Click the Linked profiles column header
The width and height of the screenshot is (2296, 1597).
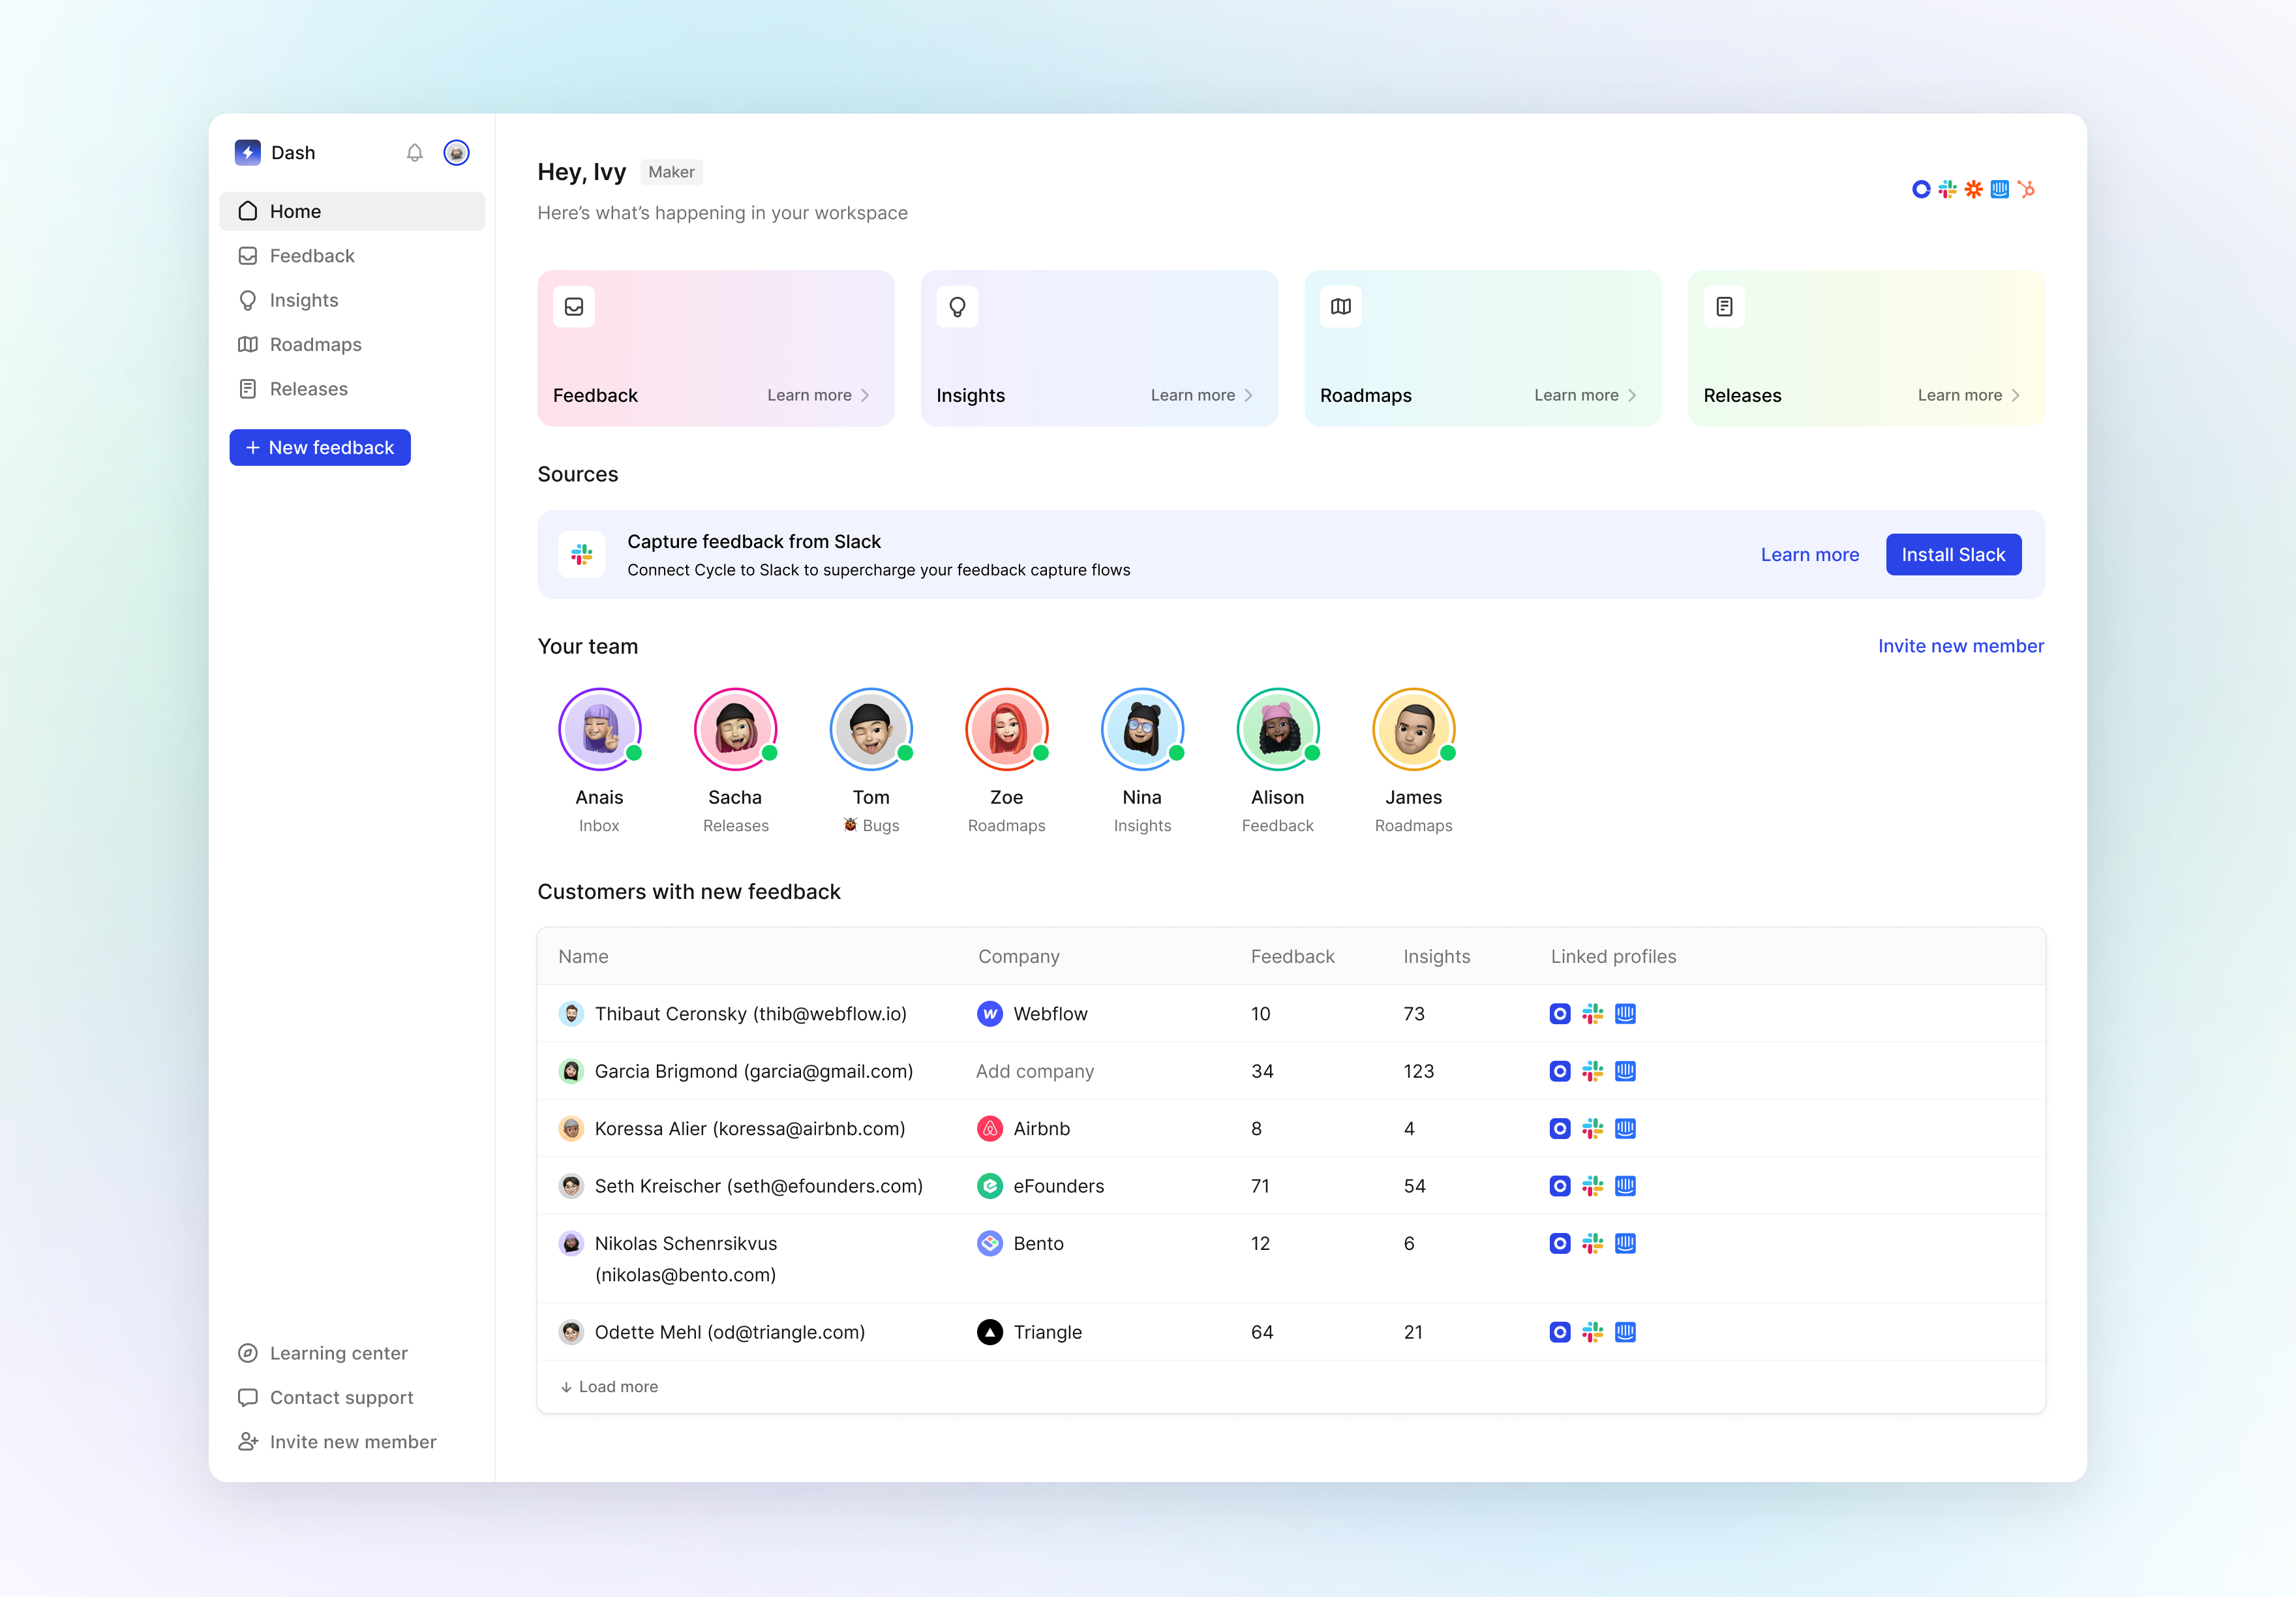coord(1613,957)
